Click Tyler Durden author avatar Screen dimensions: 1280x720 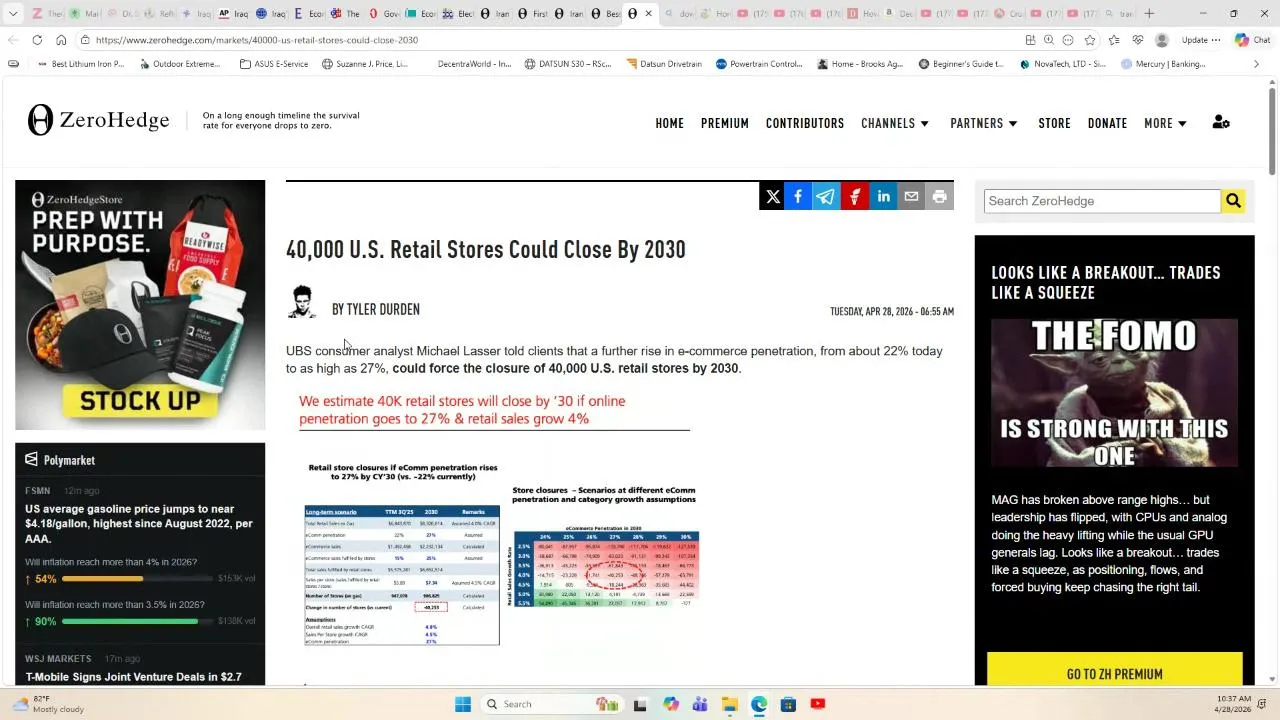click(x=302, y=303)
